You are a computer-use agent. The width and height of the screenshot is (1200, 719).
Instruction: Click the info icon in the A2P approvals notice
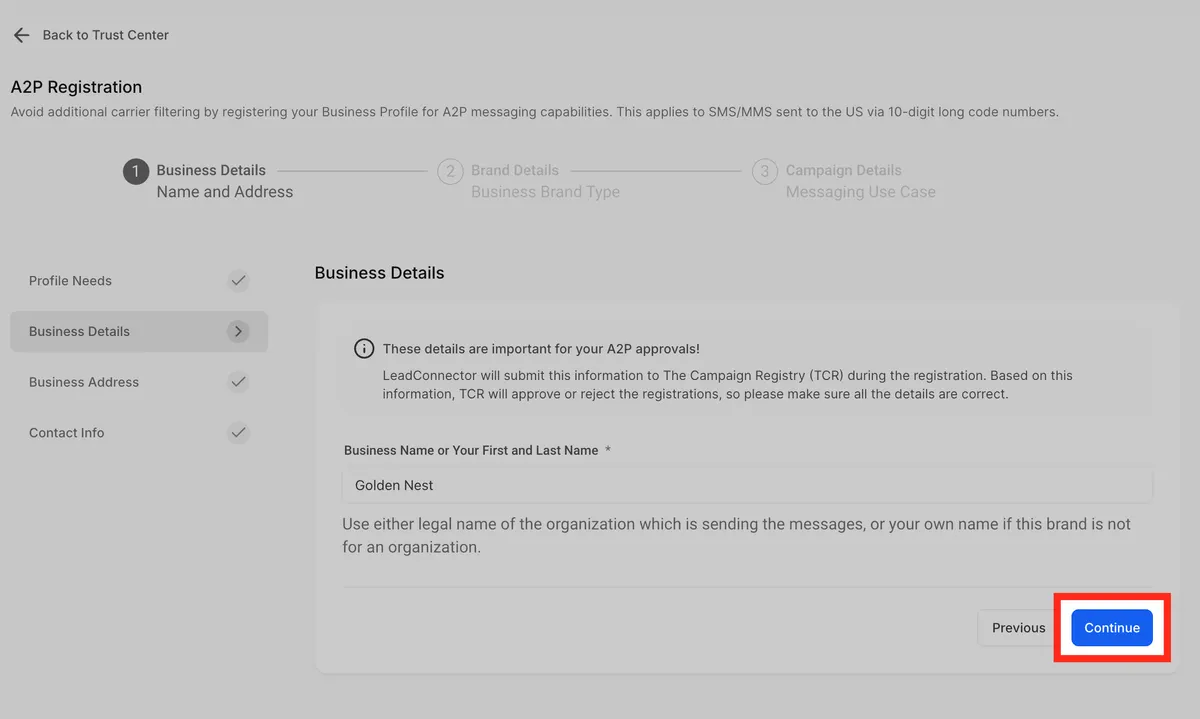[x=364, y=349]
